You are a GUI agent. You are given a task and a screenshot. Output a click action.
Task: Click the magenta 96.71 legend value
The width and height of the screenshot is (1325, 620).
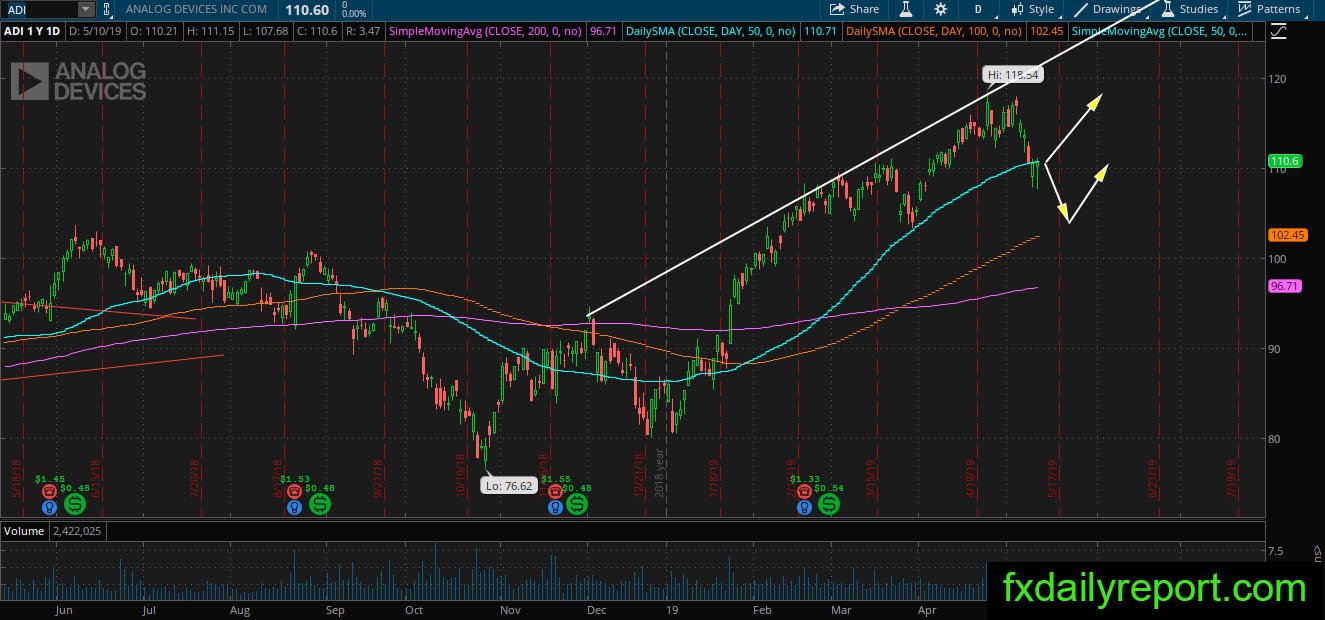point(603,32)
